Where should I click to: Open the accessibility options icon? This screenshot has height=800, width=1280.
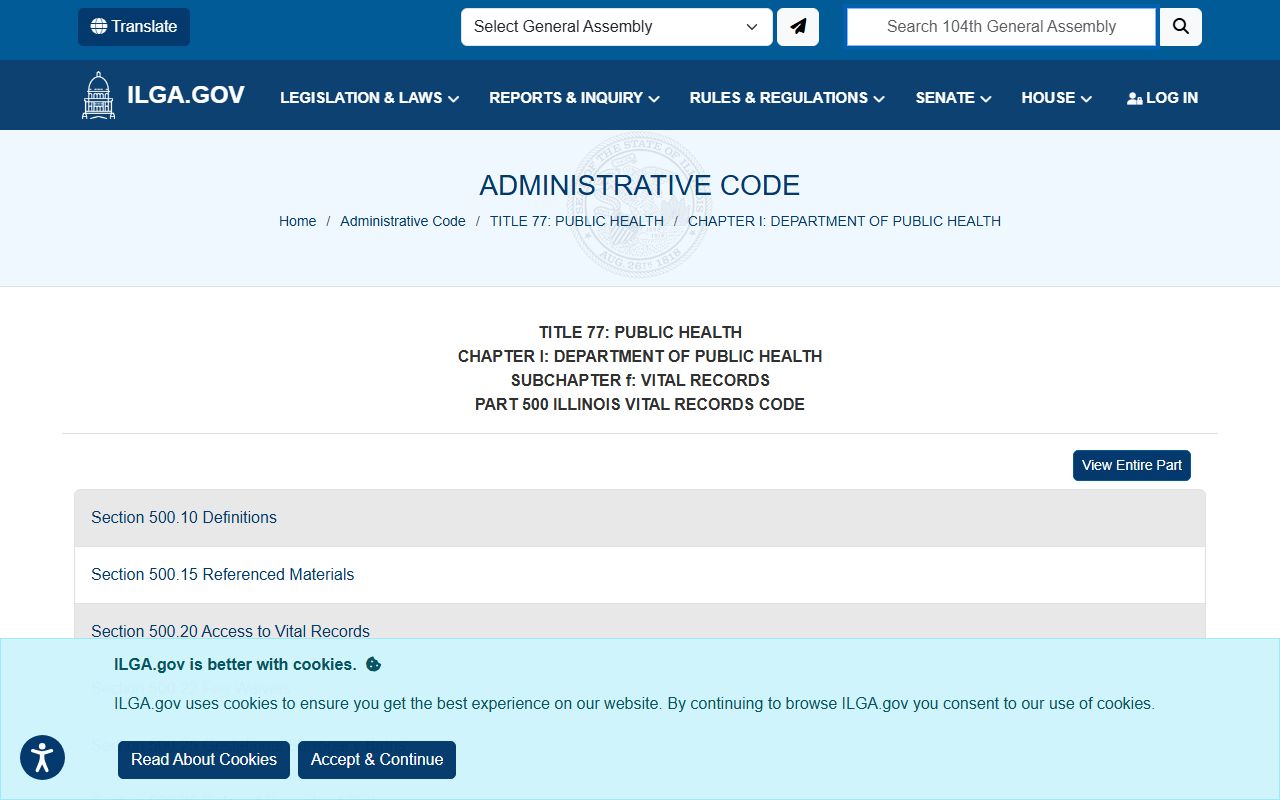click(42, 758)
